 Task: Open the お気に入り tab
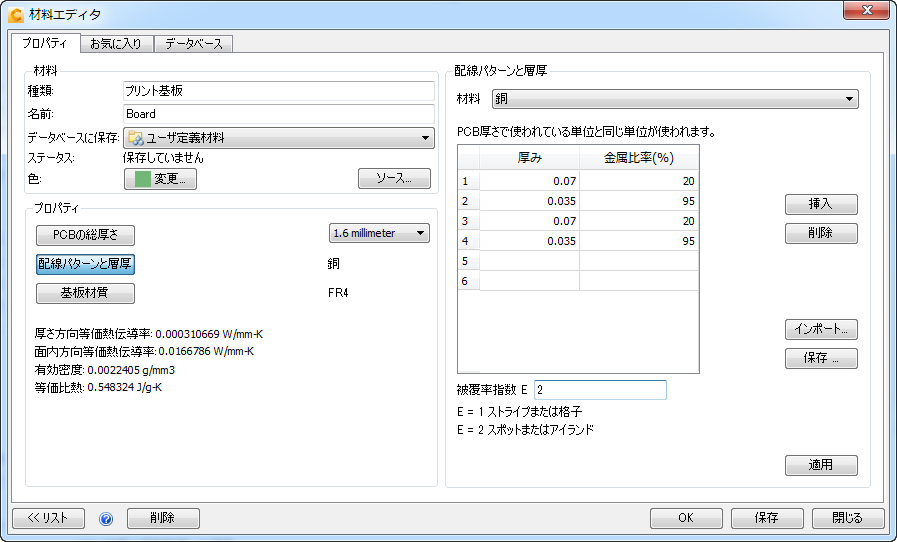pos(116,43)
